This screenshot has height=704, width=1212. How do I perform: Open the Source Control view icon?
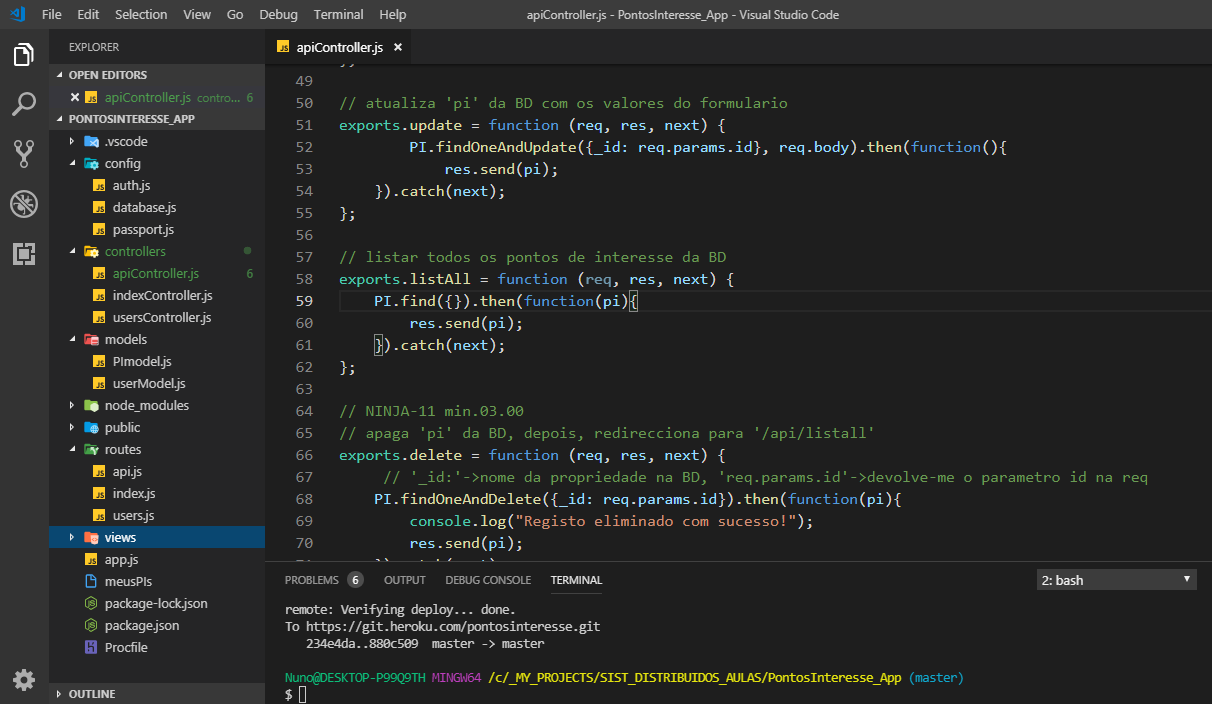[24, 153]
